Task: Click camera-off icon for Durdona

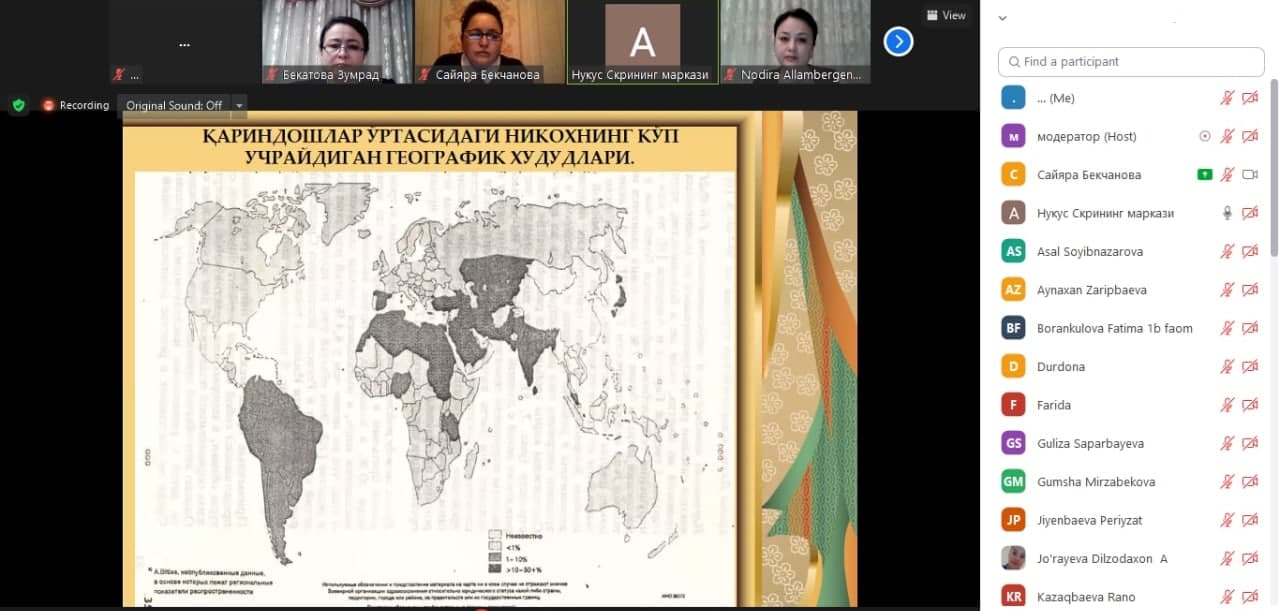Action: pyautogui.click(x=1250, y=367)
